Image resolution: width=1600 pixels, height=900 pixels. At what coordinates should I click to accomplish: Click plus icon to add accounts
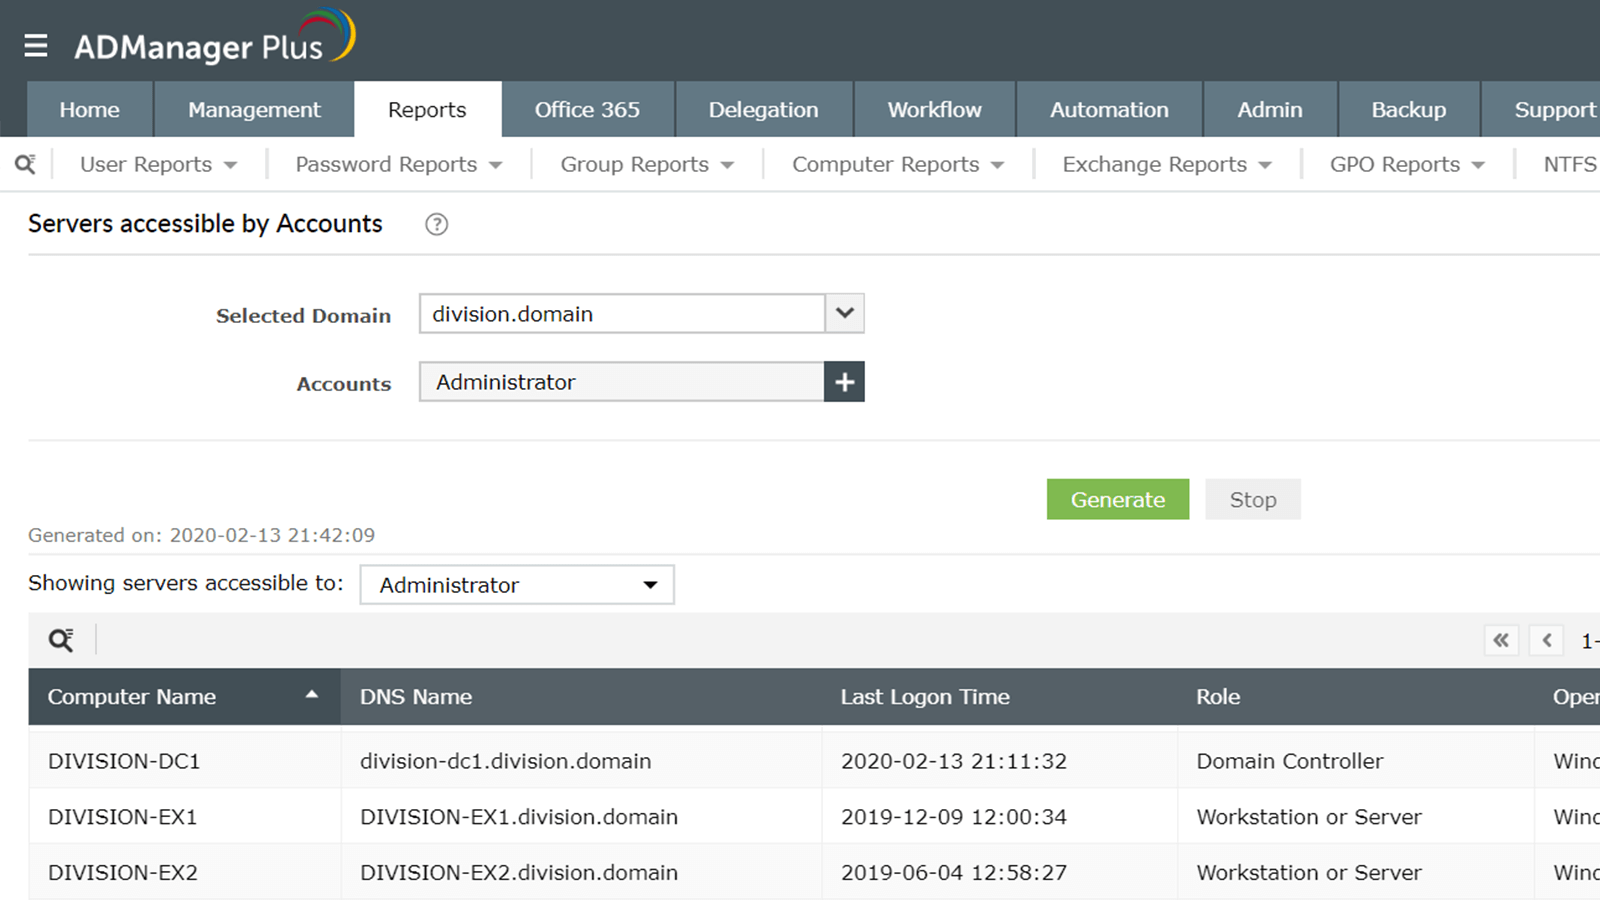pos(844,382)
